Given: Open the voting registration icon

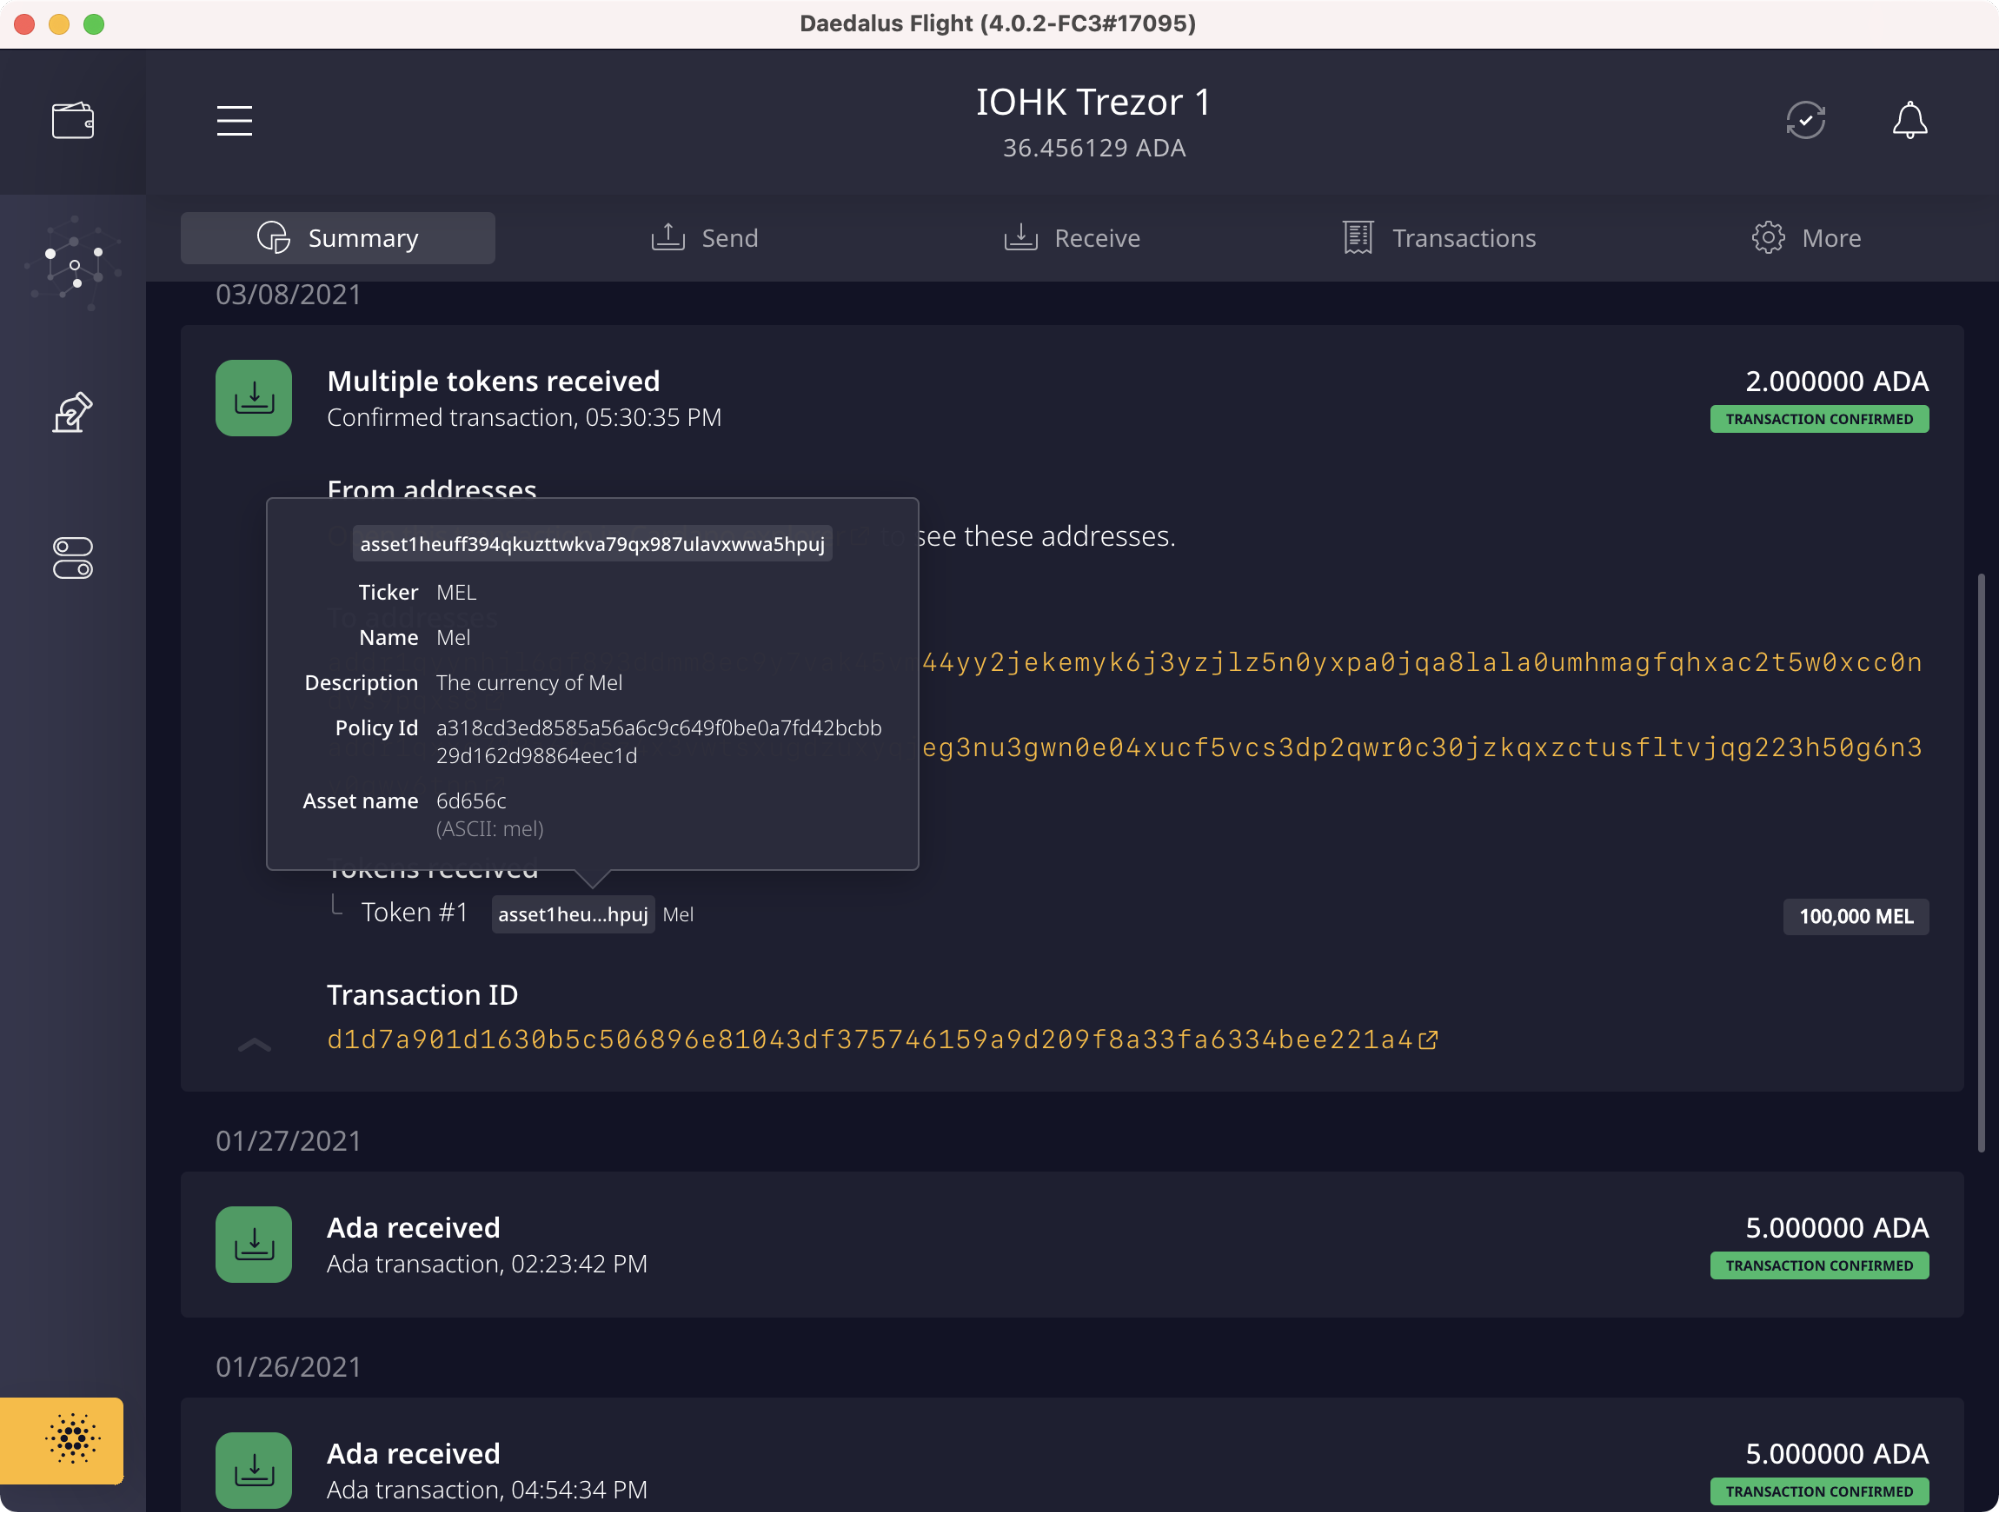Looking at the screenshot, I should point(72,412).
